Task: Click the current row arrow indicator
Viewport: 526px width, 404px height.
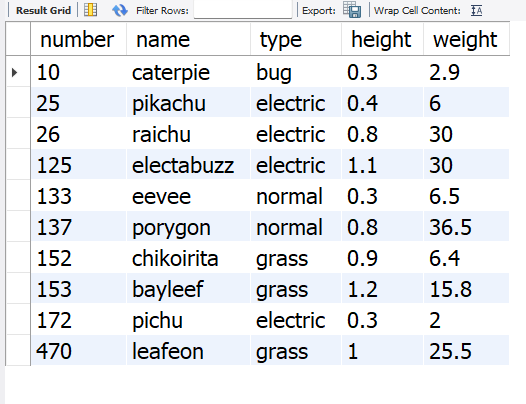Action: click(x=14, y=72)
